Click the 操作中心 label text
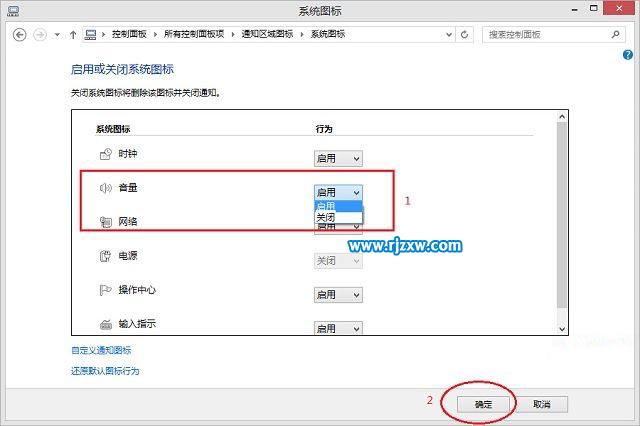The height and width of the screenshot is (426, 640). click(x=137, y=290)
